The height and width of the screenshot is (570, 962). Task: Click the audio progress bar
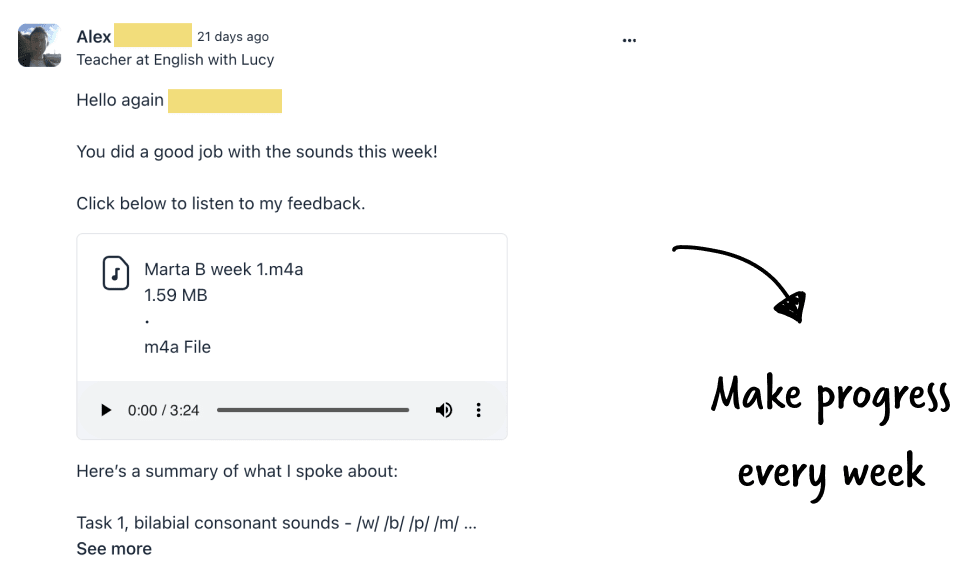313,410
